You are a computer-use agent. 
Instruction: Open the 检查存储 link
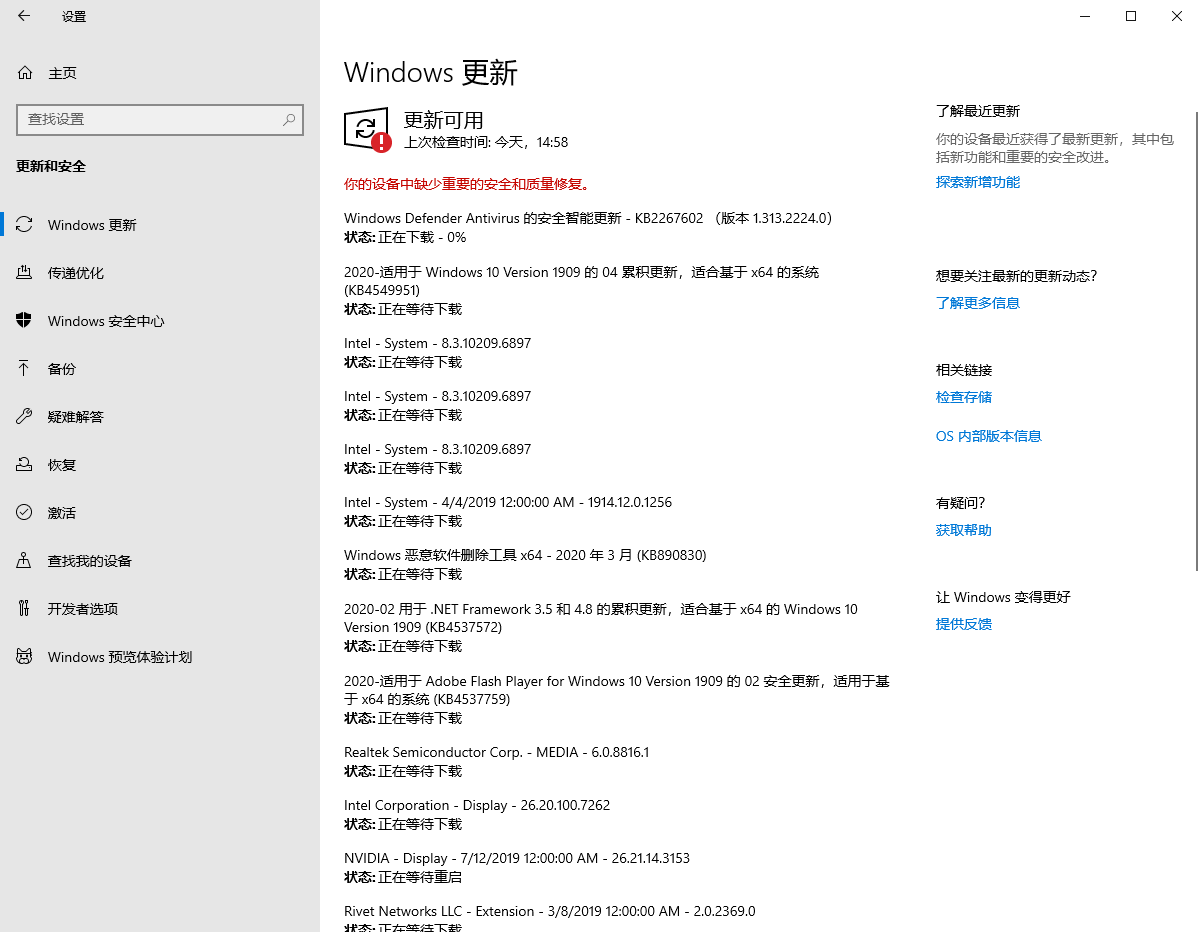tap(963, 397)
